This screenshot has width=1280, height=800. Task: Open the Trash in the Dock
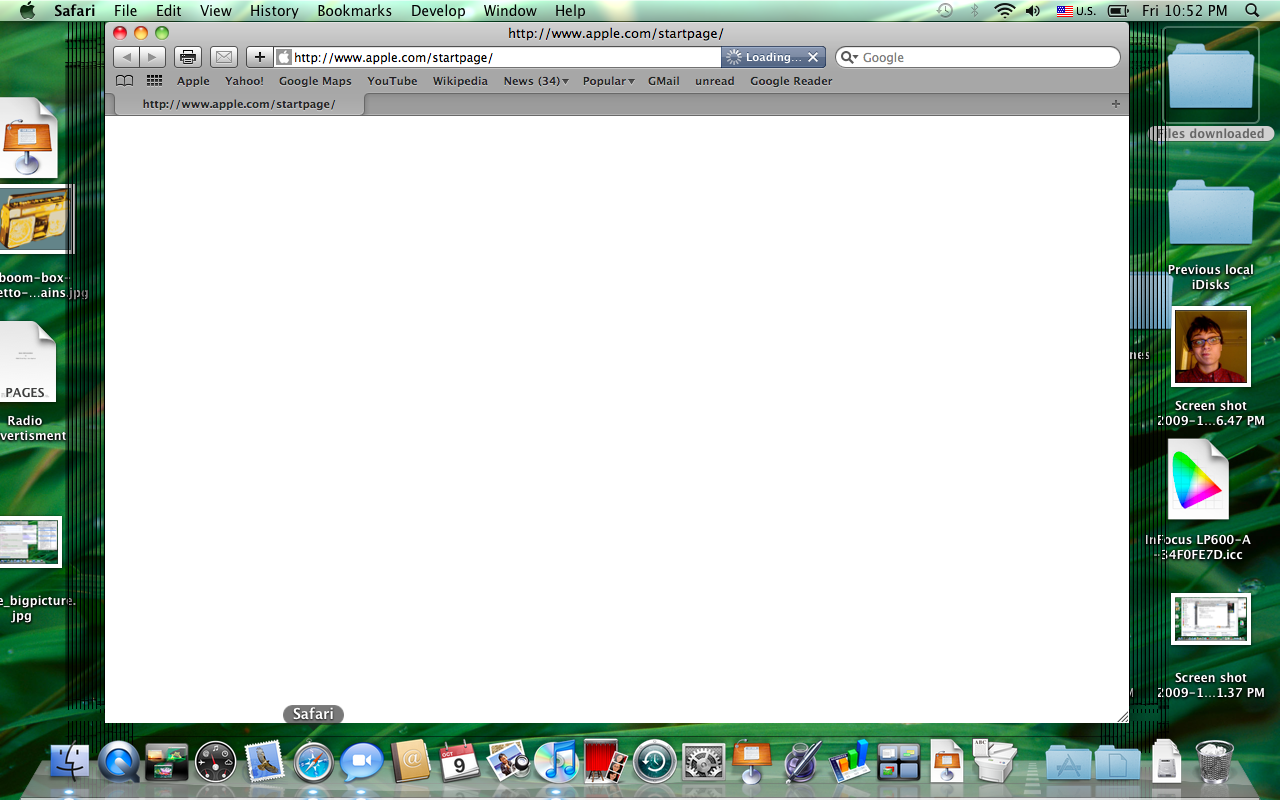tap(1214, 763)
